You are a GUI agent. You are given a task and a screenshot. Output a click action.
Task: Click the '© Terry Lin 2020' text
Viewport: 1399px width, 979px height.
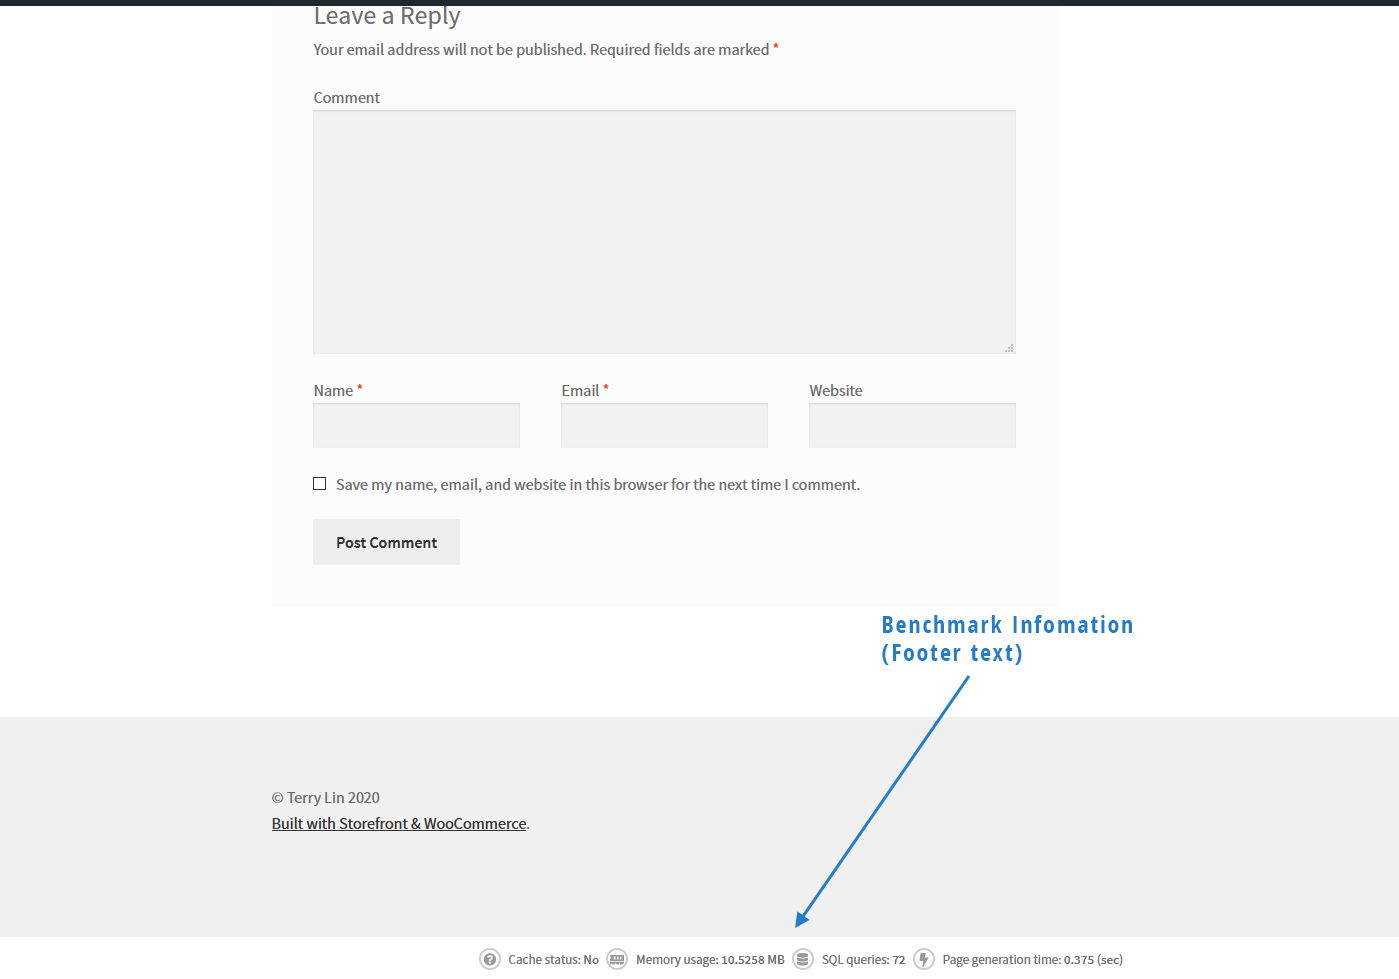coord(326,798)
